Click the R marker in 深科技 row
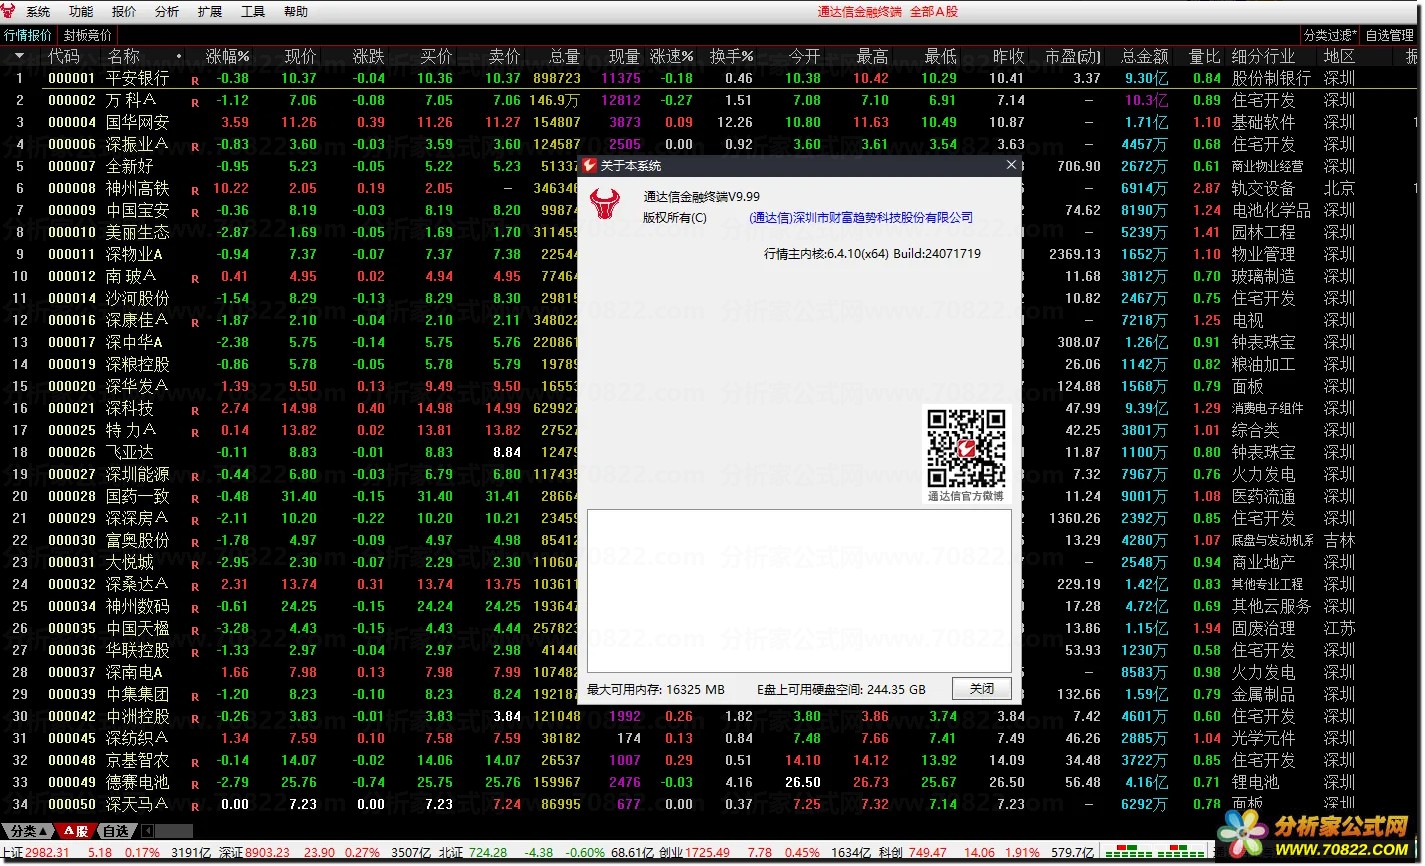 (x=195, y=409)
